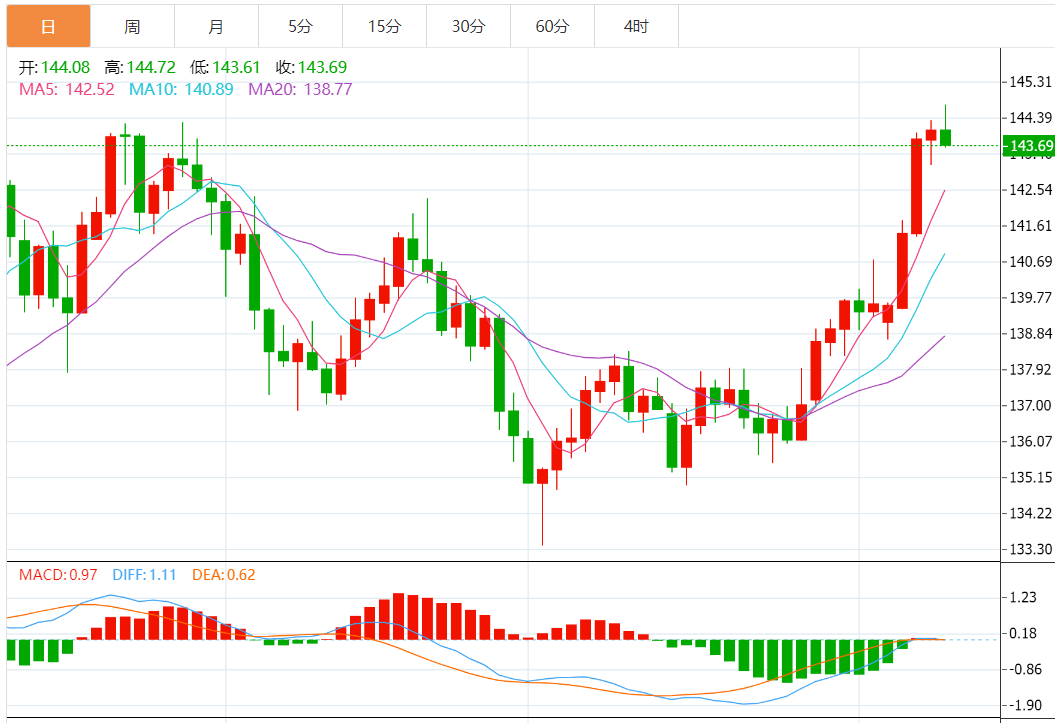The width and height of the screenshot is (1055, 723).
Task: Click the 134.22 price axis label
Action: pyautogui.click(x=1031, y=513)
